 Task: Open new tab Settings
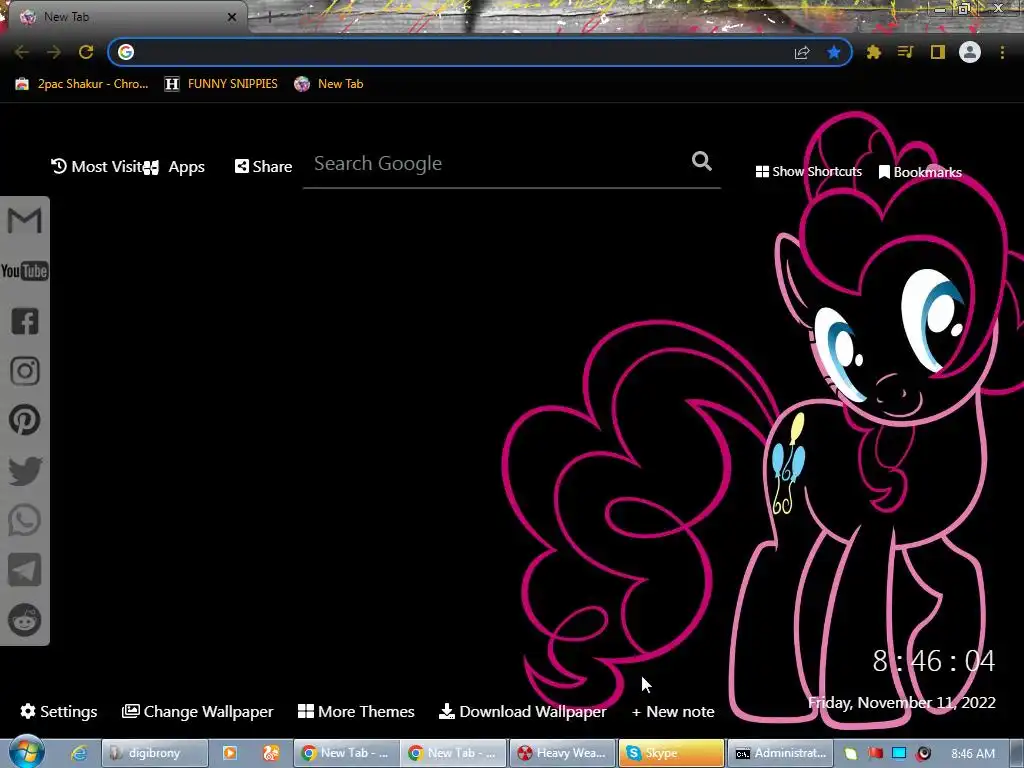click(59, 711)
